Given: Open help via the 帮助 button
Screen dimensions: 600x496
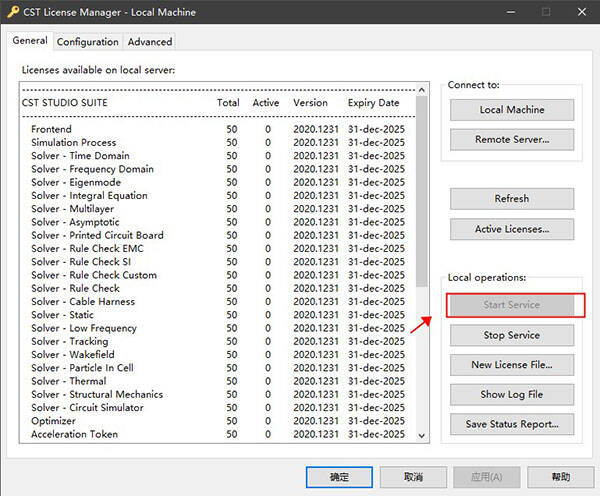Looking at the screenshot, I should [x=561, y=477].
